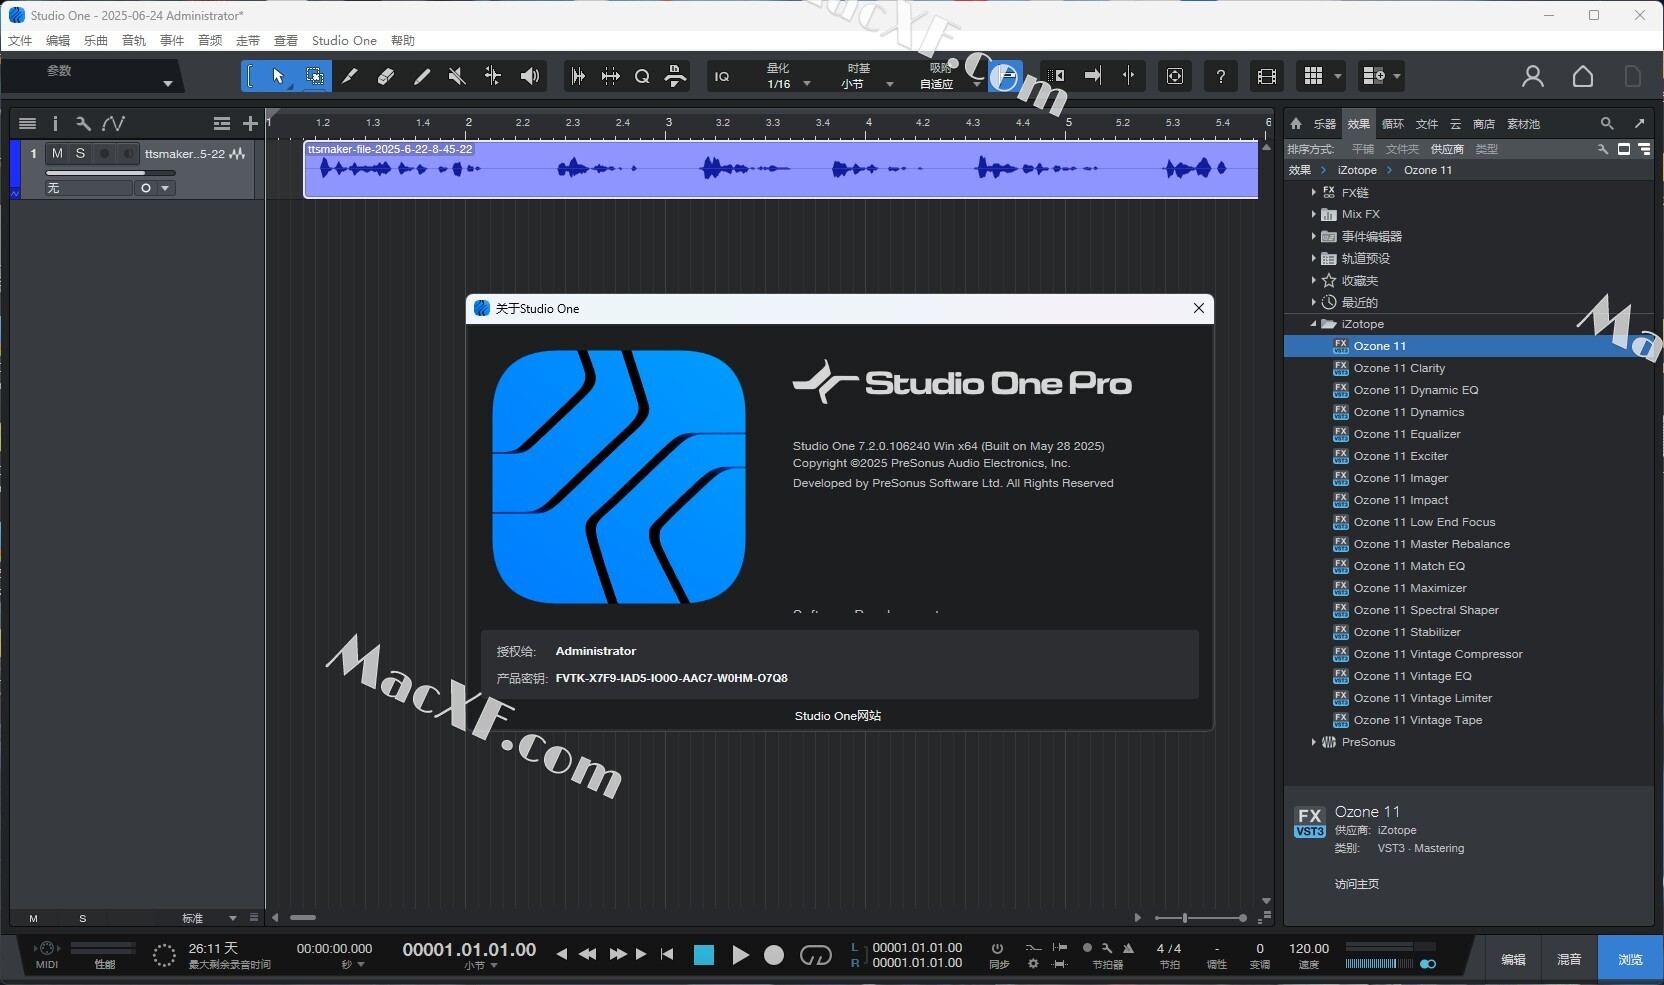Open the Studio One menu
Screen dimensions: 1664x985
click(344, 41)
